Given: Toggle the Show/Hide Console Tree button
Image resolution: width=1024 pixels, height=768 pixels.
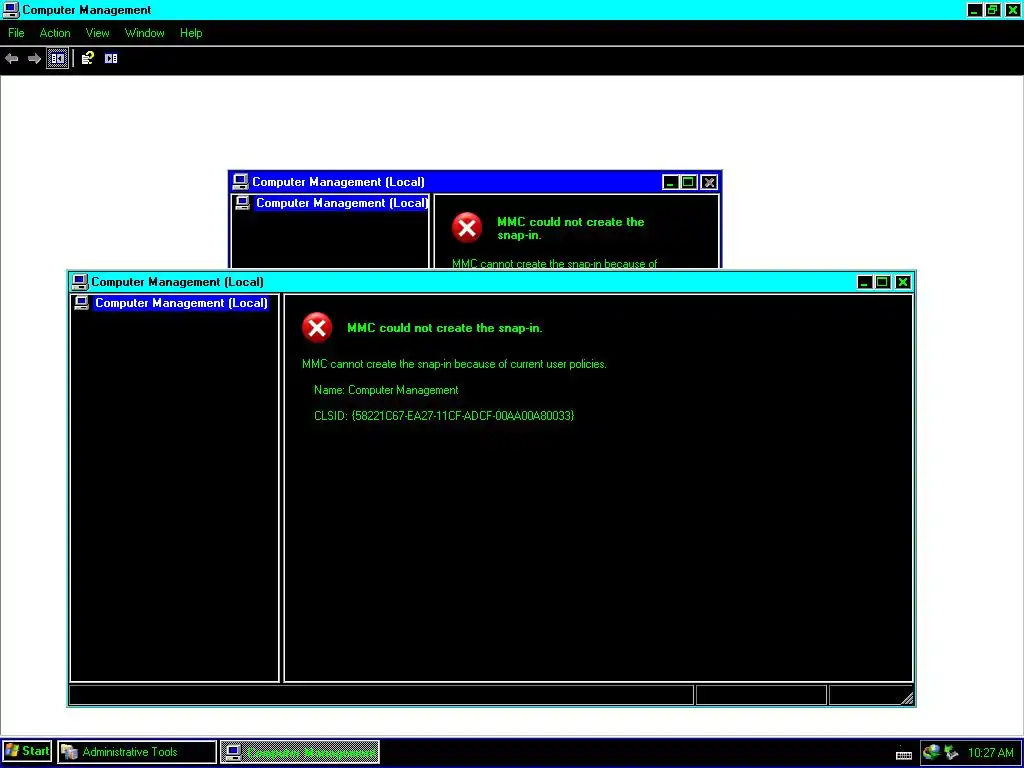Looking at the screenshot, I should tap(57, 59).
